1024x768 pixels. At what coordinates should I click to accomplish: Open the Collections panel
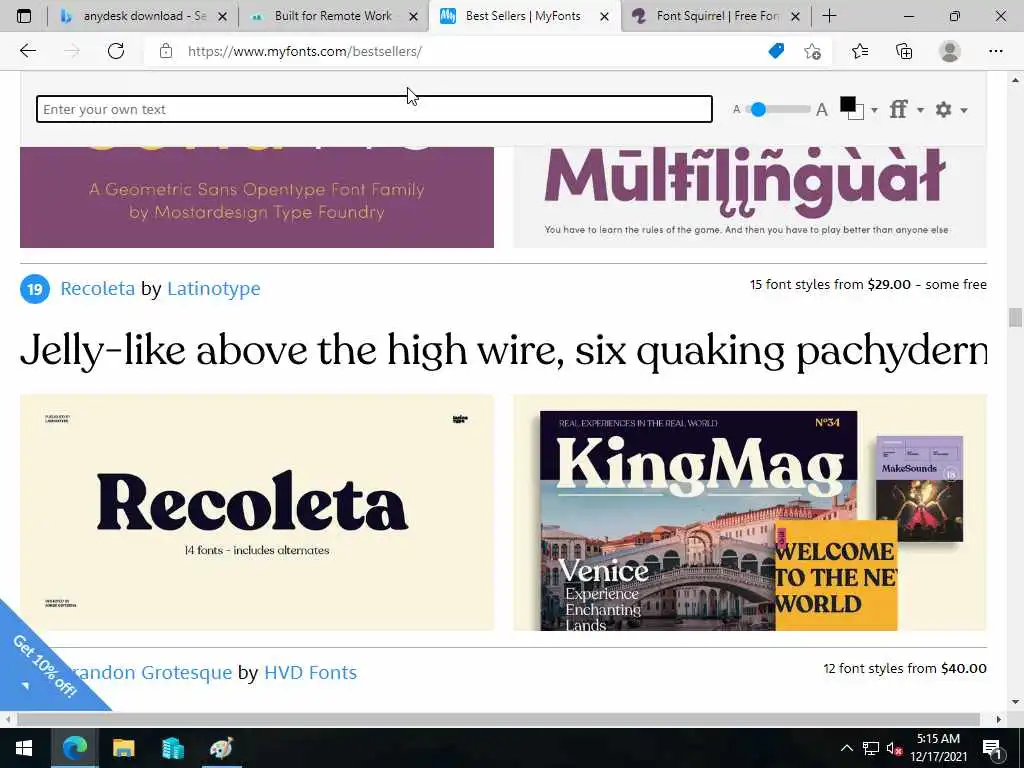pyautogui.click(x=904, y=51)
